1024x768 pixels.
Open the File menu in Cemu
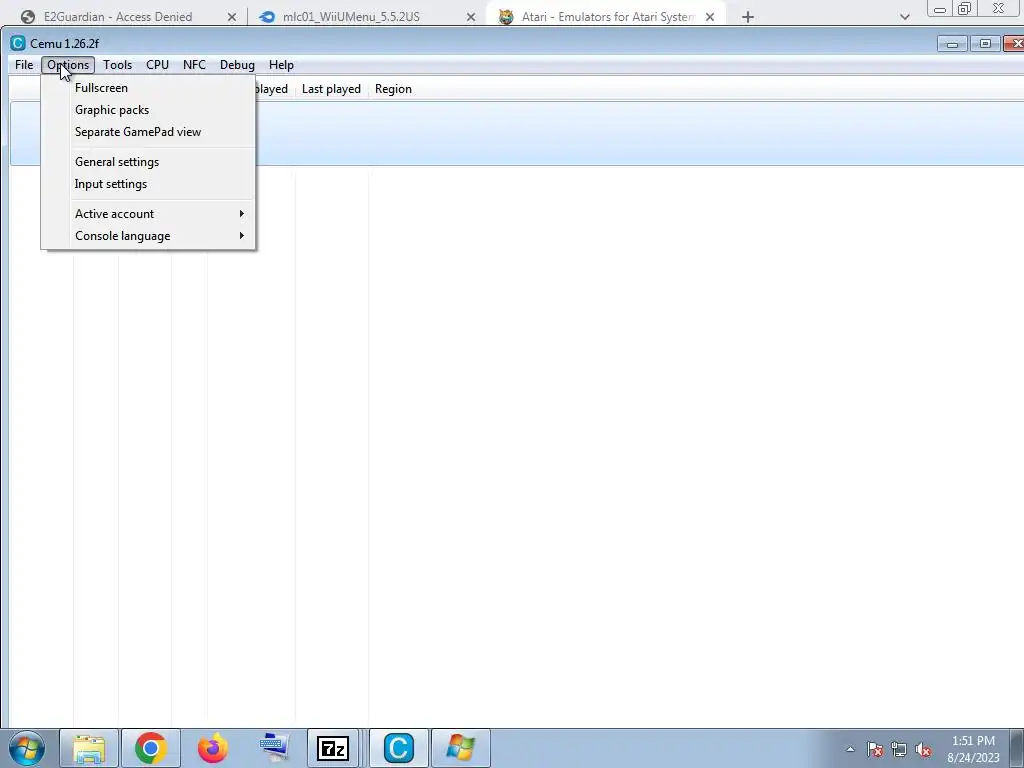(24, 65)
